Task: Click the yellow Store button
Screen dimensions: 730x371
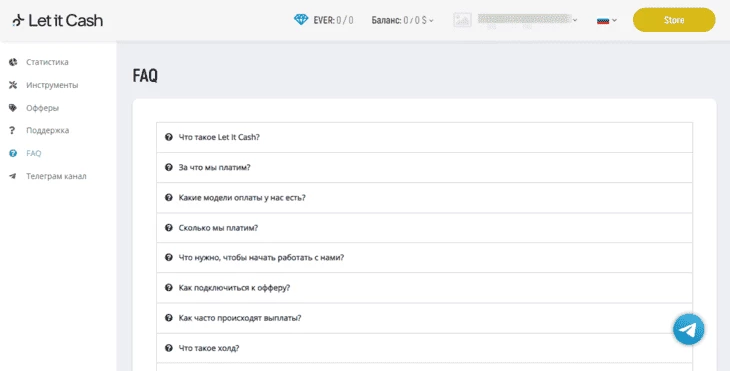Action: (674, 20)
